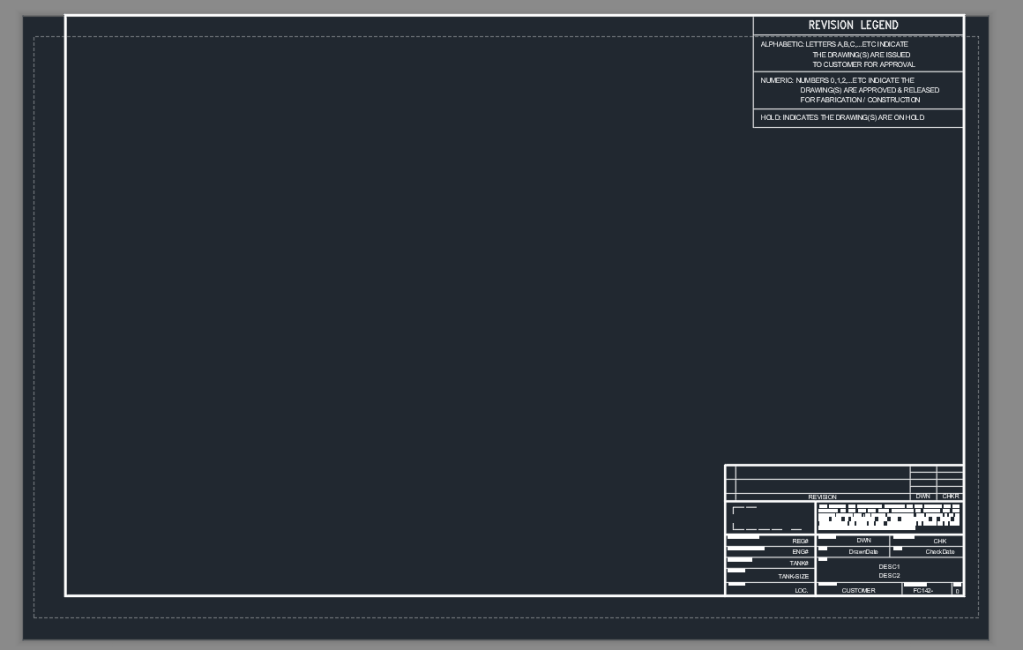Click the LOC. field in title block
This screenshot has height=650, width=1023.
pos(801,591)
